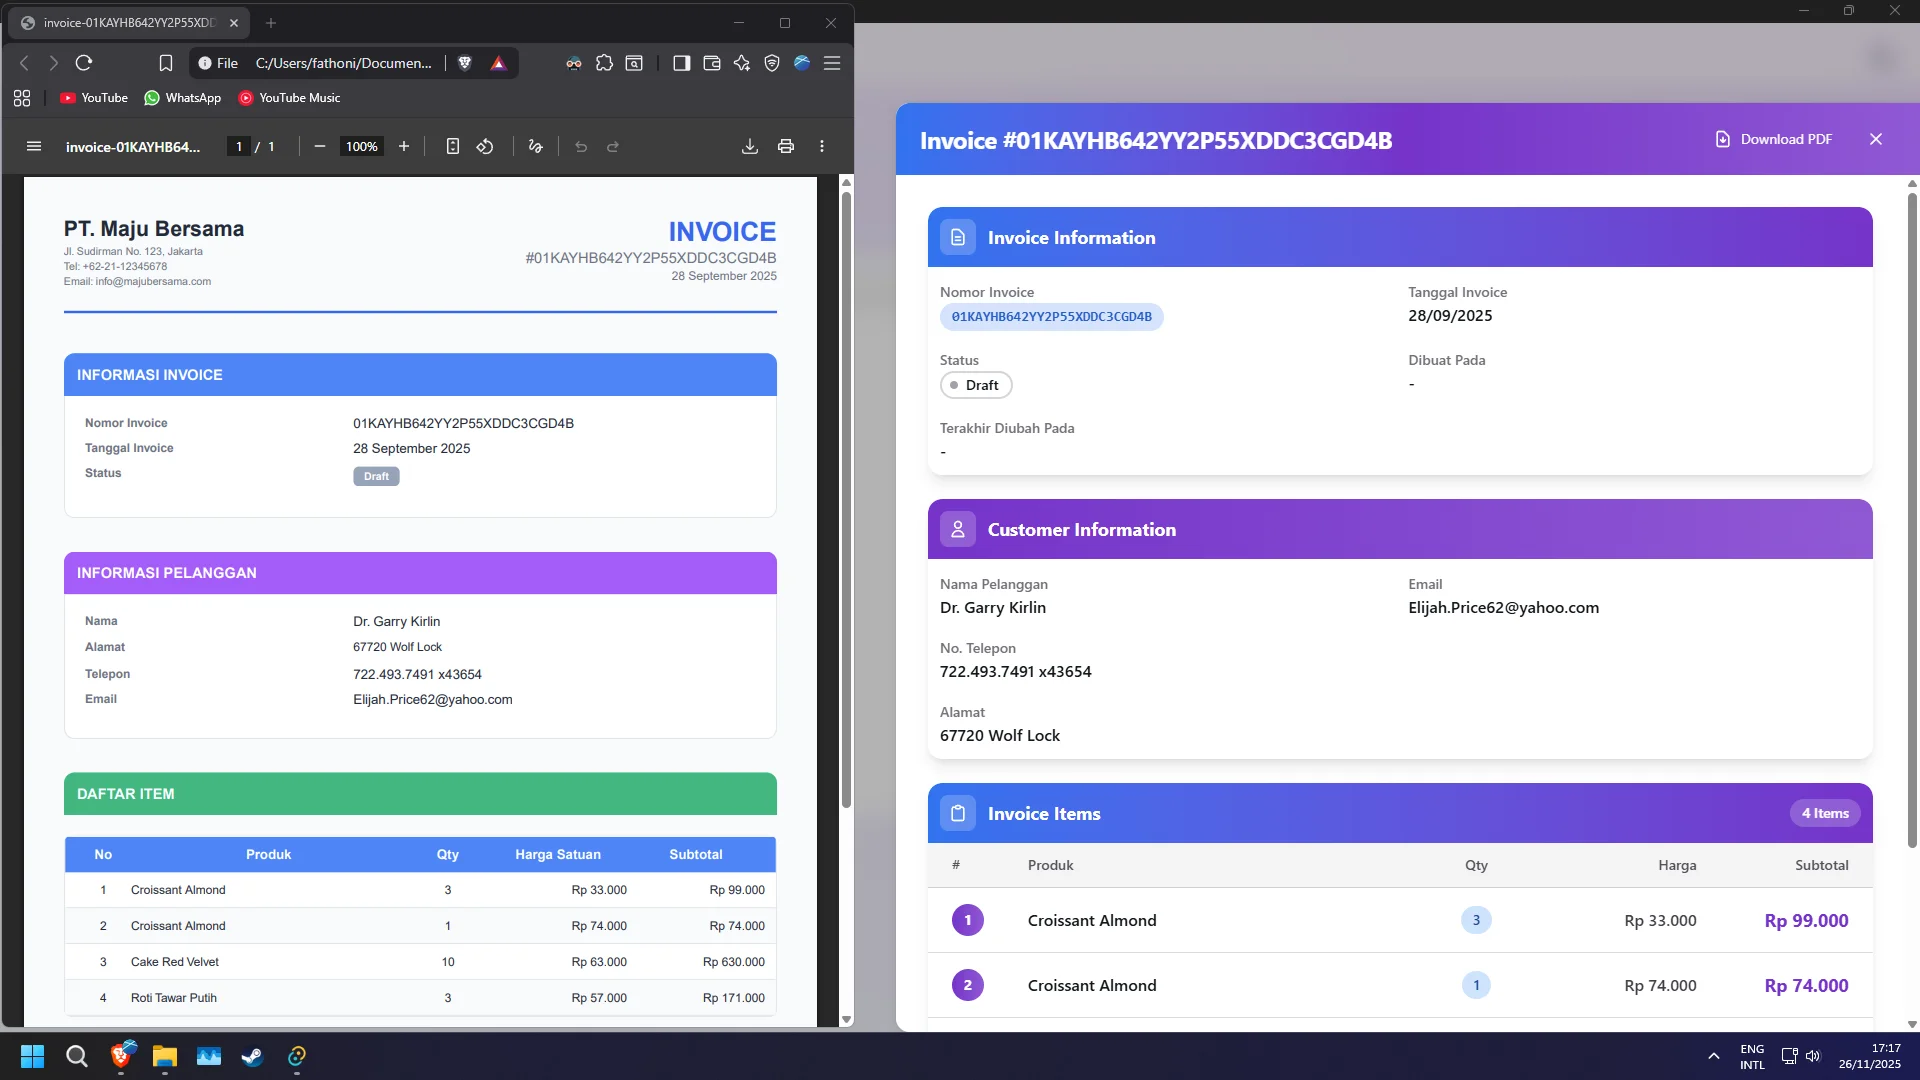Click the Brave Shields lion icon
1920x1080 pixels.
tap(465, 63)
